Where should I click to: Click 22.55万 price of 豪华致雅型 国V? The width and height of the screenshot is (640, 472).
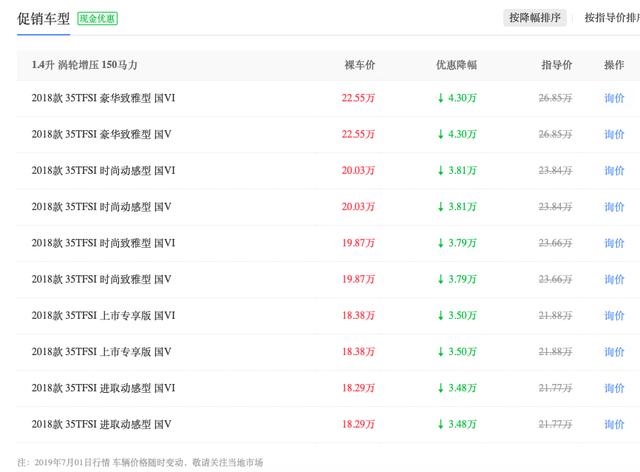(358, 134)
